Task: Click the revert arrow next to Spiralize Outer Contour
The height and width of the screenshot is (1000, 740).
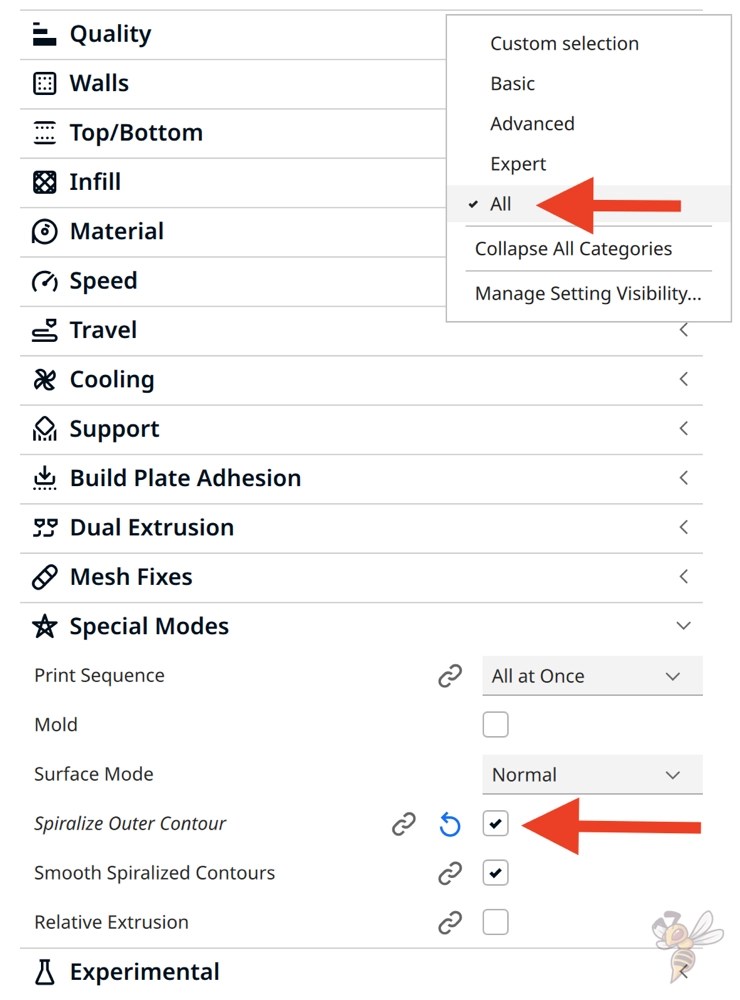Action: (450, 823)
